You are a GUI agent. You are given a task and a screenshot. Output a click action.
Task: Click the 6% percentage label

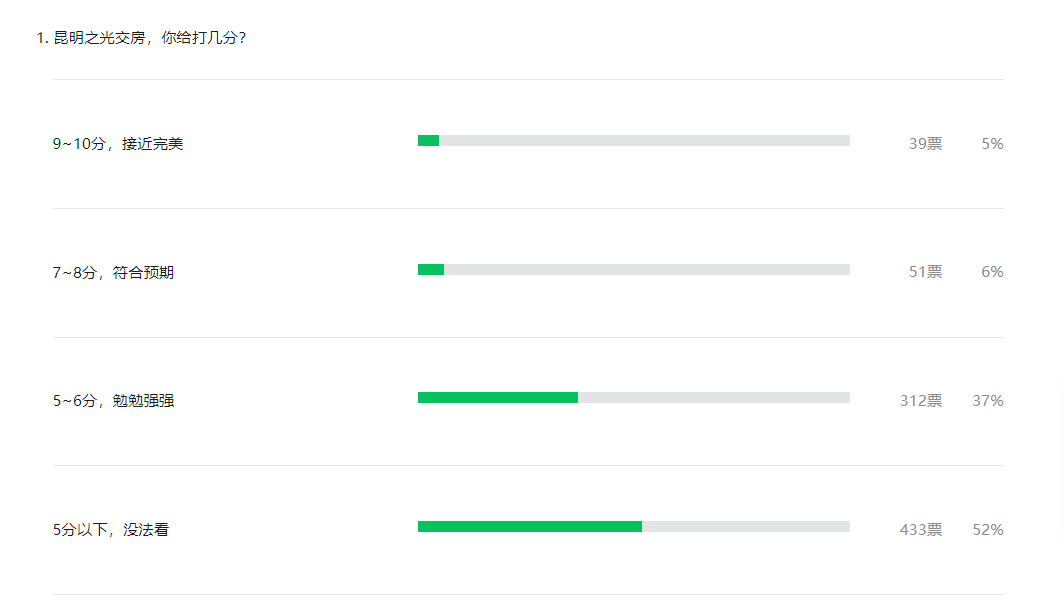coord(992,272)
